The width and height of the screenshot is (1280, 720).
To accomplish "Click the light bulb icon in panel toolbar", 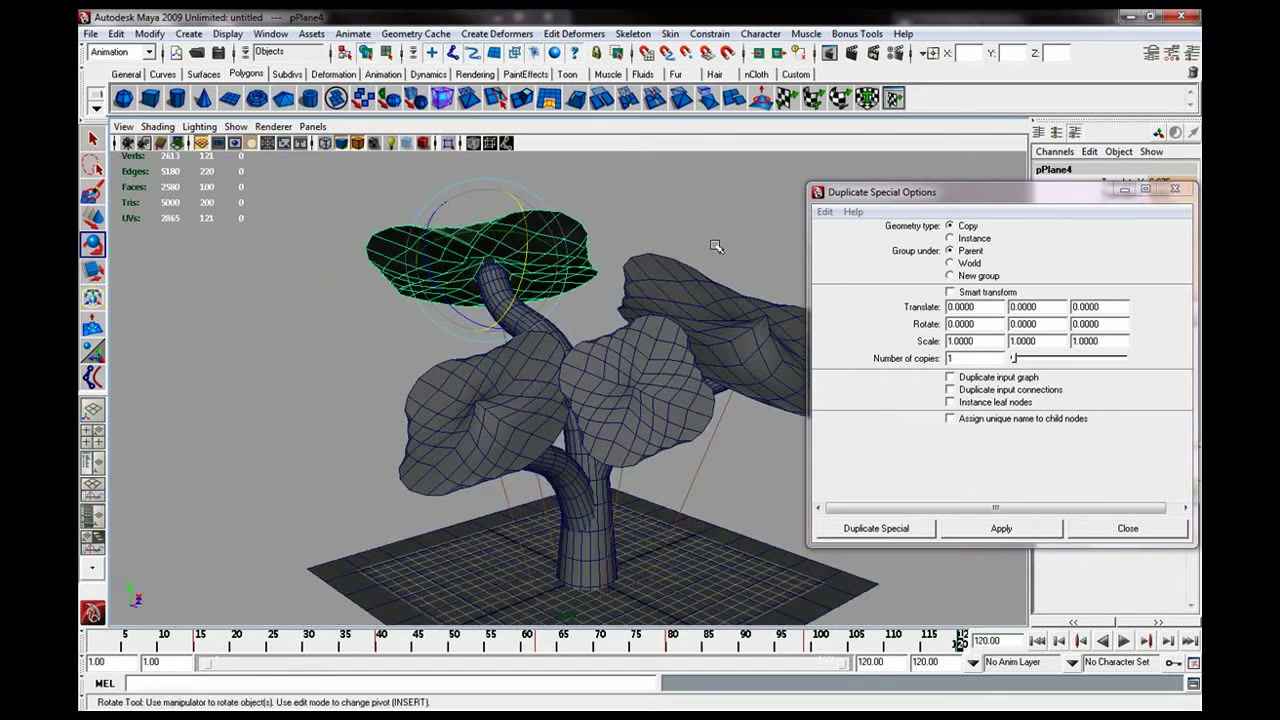I will coord(391,143).
